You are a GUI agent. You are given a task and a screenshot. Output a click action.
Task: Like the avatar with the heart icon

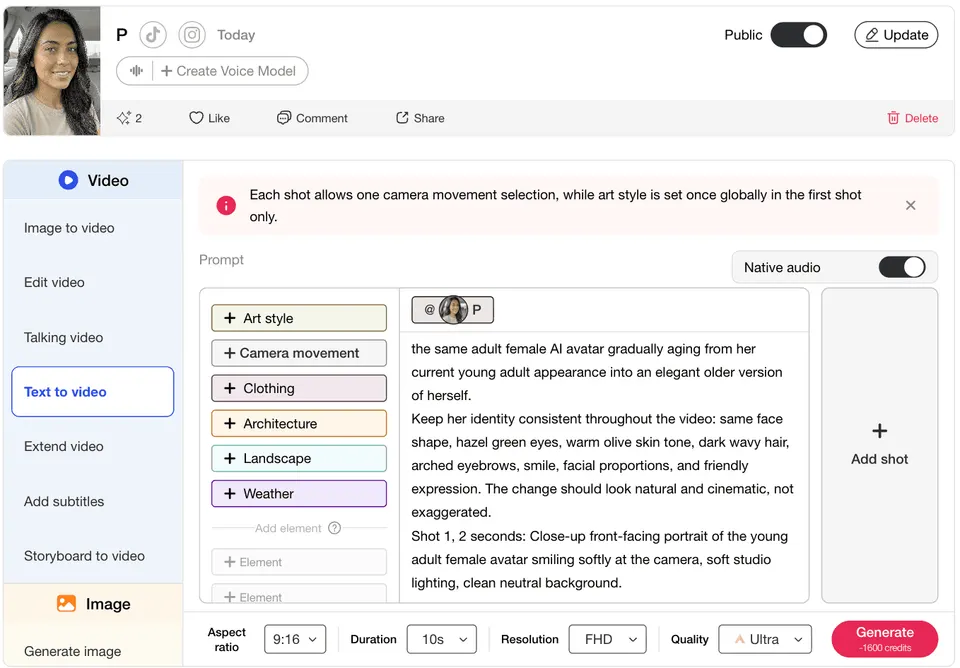(196, 118)
